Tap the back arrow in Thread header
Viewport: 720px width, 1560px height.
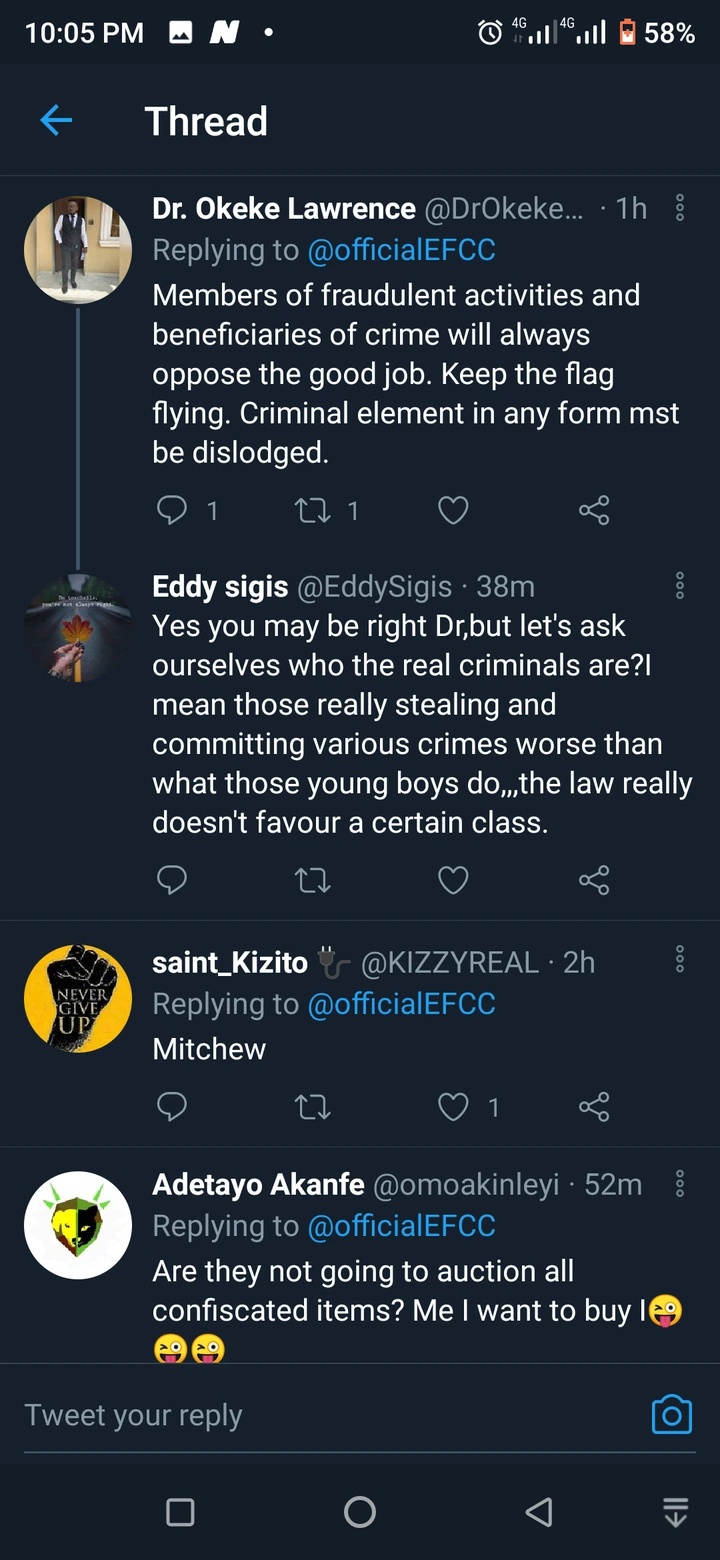pos(56,121)
